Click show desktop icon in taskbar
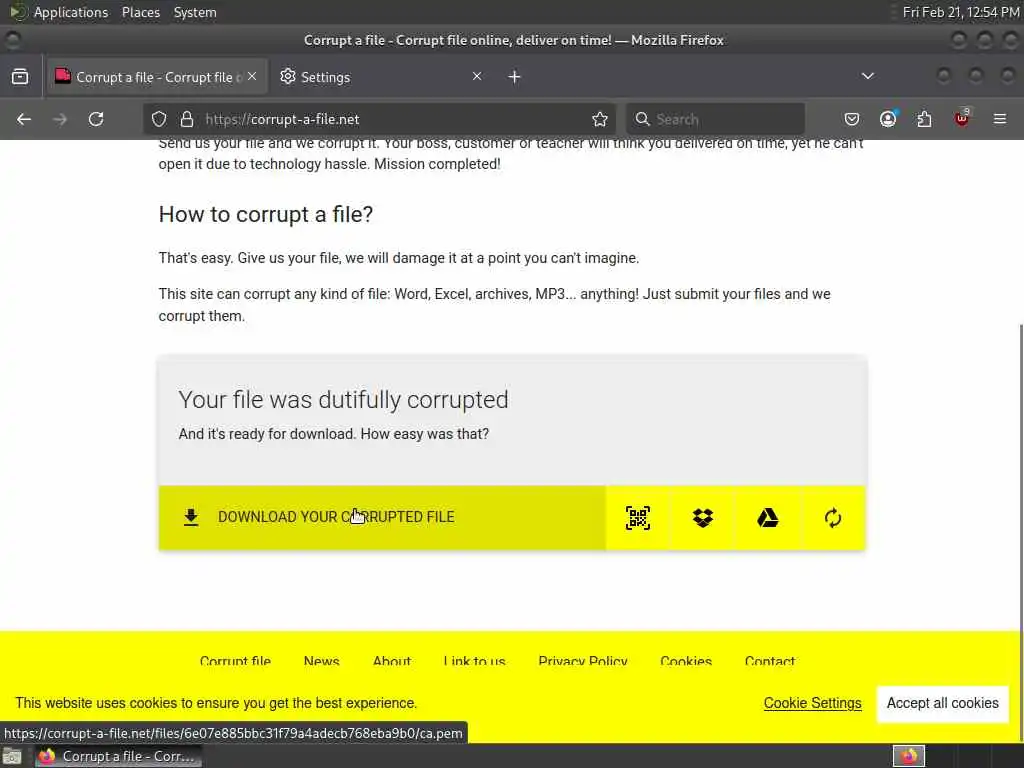Image resolution: width=1024 pixels, height=768 pixels. point(12,756)
